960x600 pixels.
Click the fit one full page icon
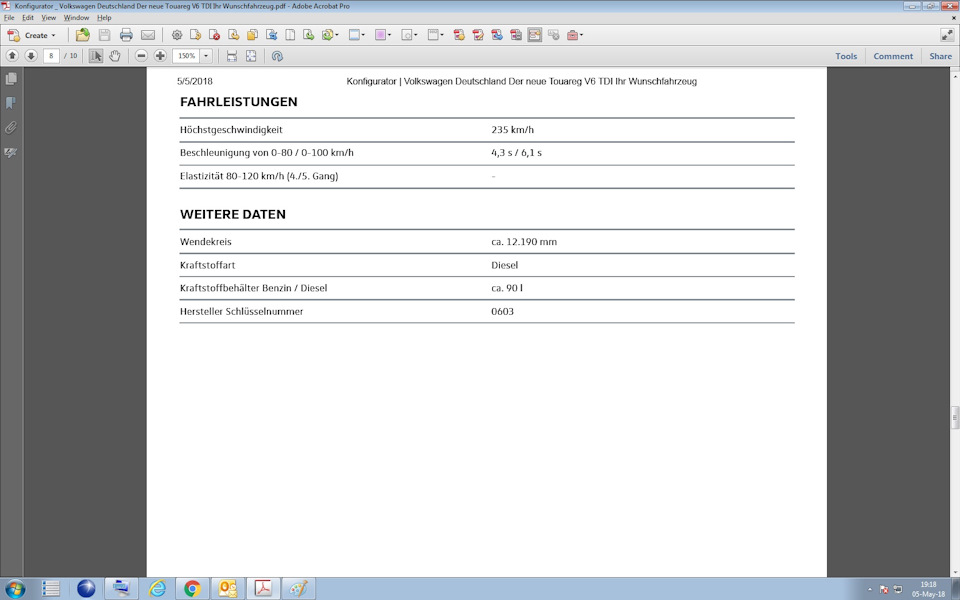pos(251,56)
